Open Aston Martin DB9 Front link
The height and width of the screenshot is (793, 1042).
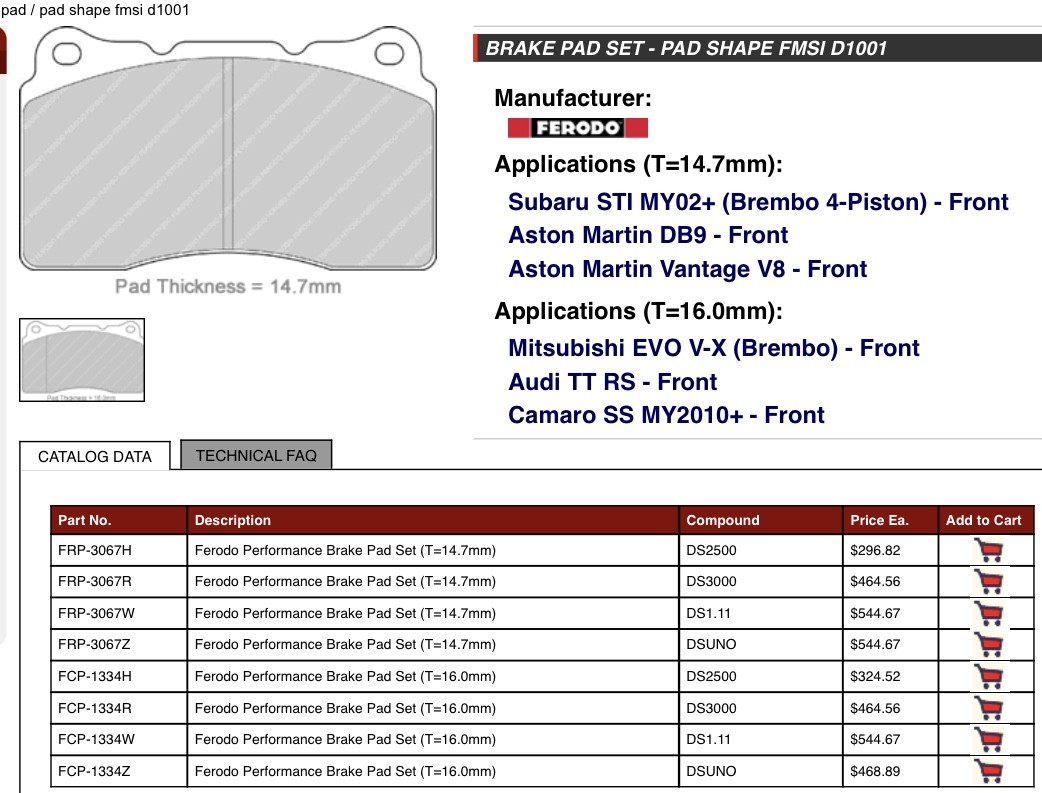pos(648,235)
